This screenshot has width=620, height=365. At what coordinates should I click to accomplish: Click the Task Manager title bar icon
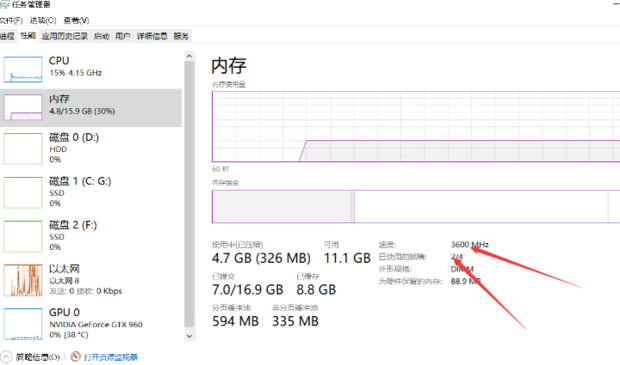(4, 4)
